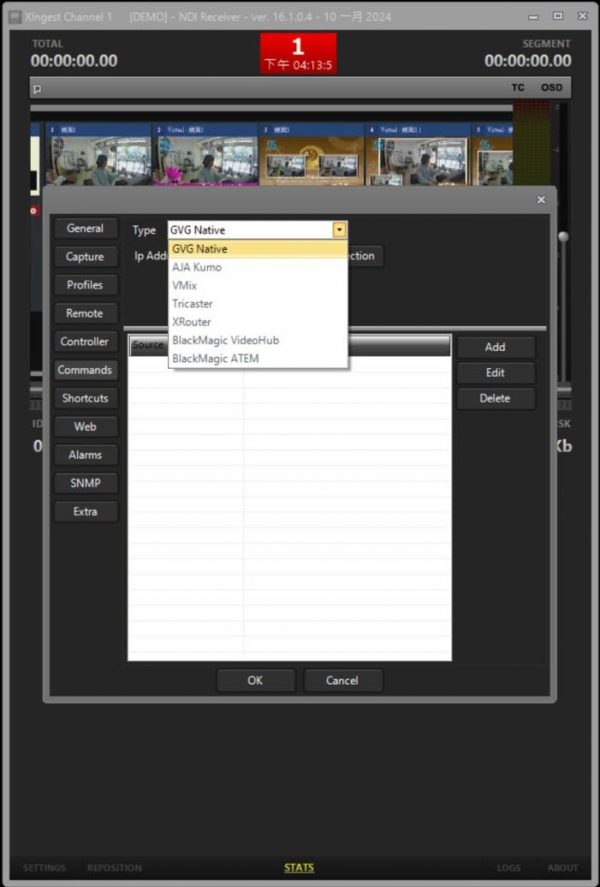This screenshot has width=600, height=887.
Task: Select source thumbnail number 4
Action: (x=417, y=154)
